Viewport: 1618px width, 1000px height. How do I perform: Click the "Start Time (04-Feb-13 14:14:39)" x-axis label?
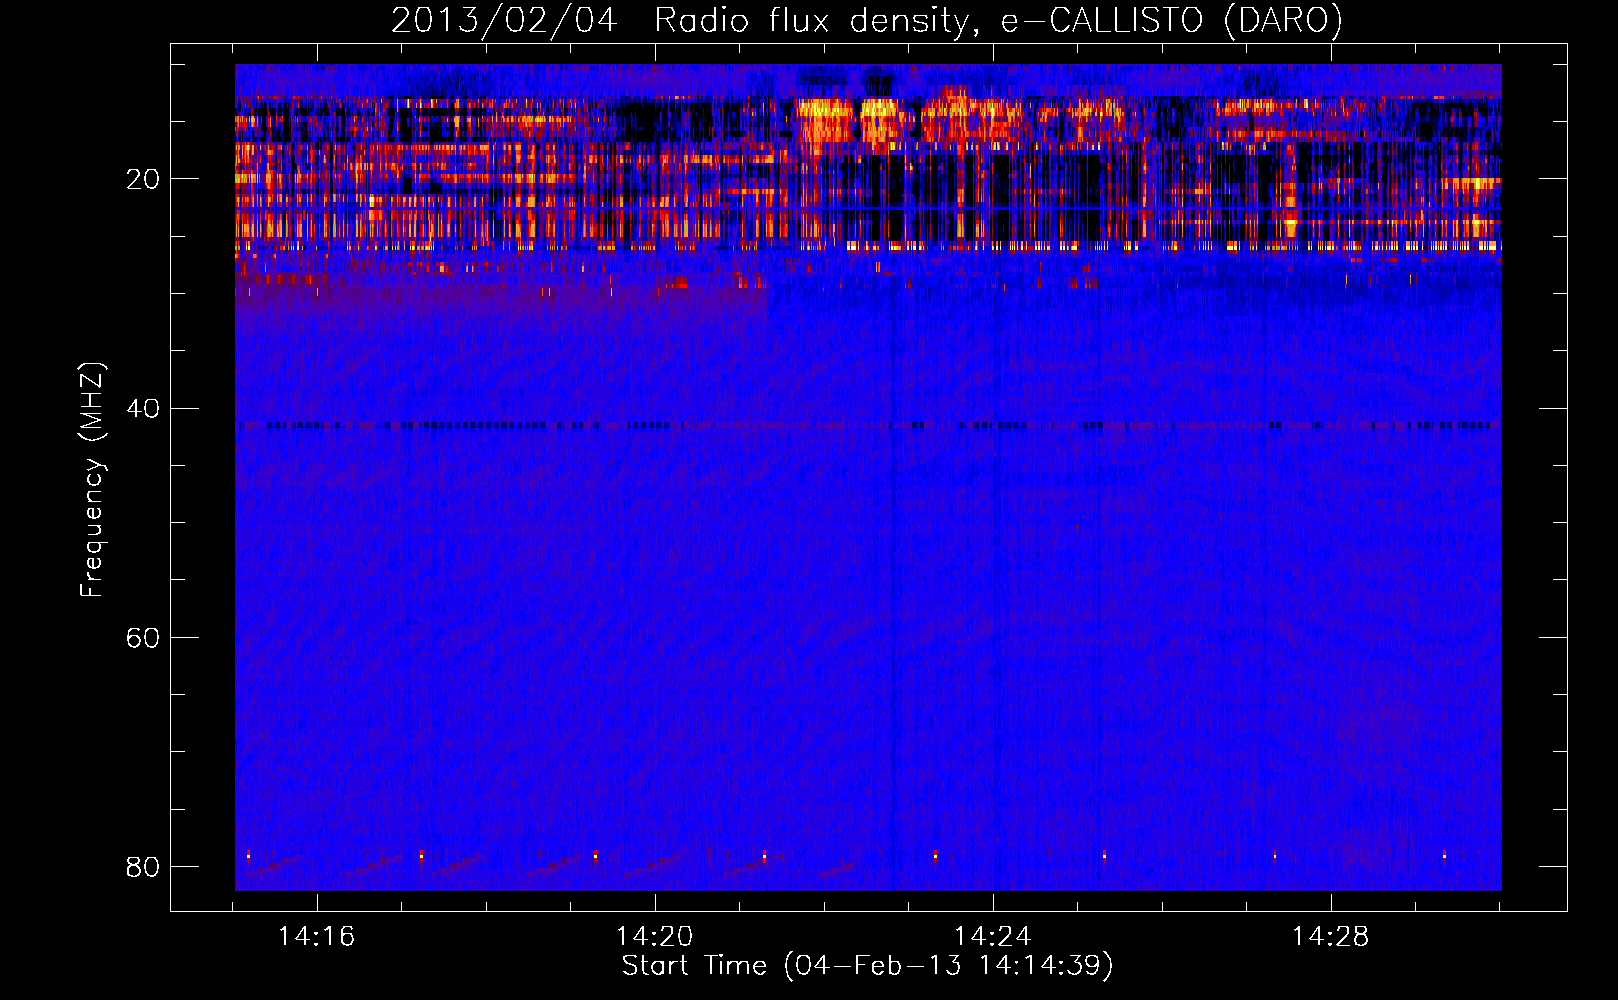(867, 966)
